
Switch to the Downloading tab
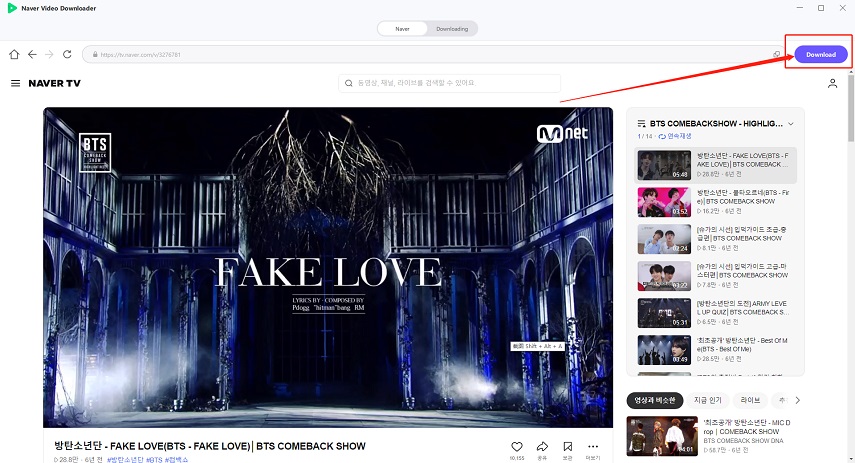pos(452,29)
